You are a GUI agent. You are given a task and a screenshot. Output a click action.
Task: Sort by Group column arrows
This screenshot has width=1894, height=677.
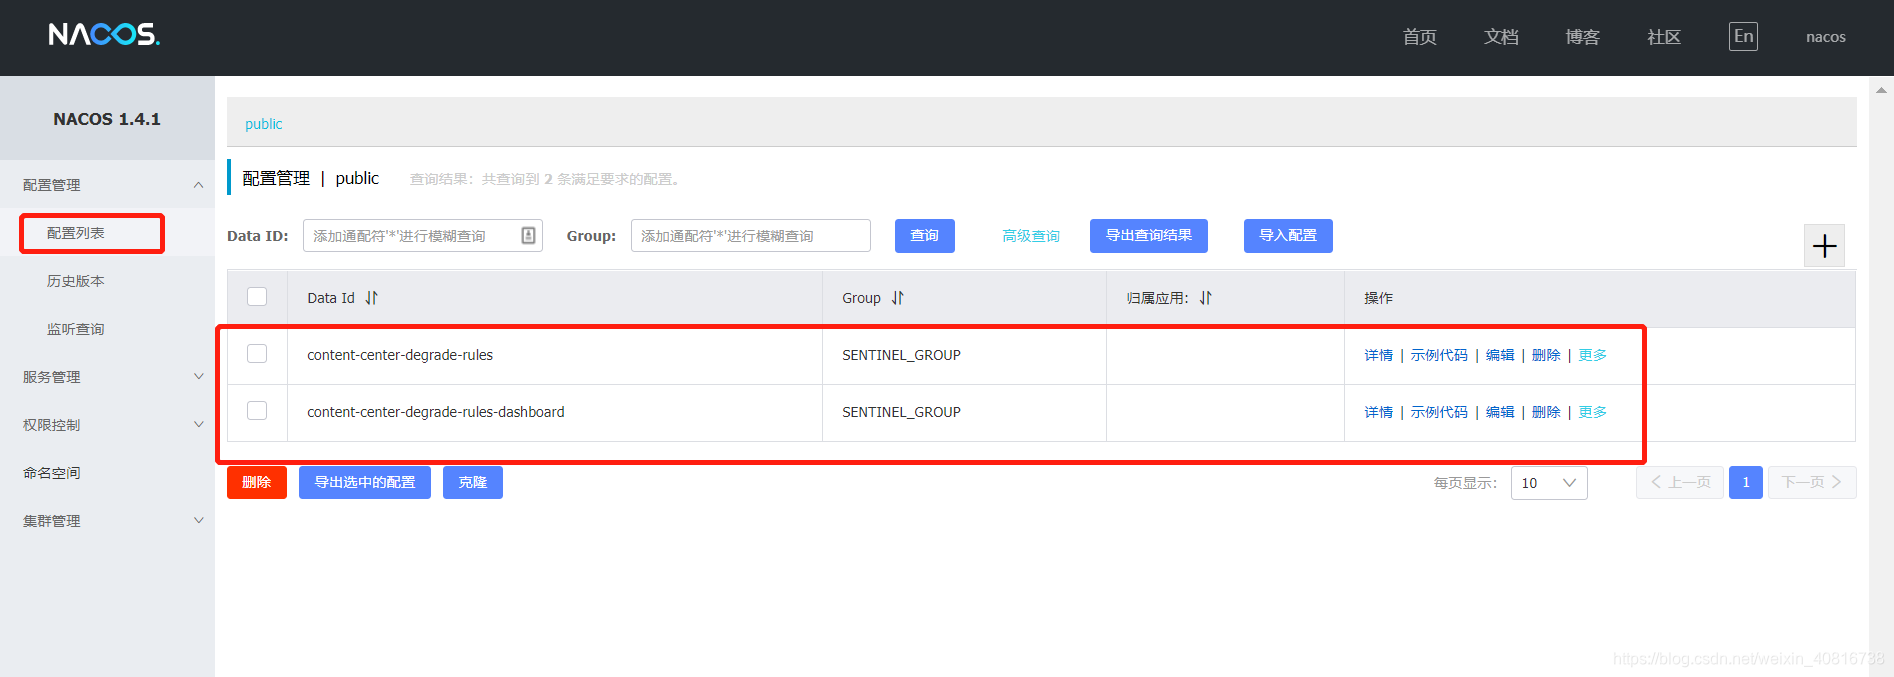coord(897,298)
